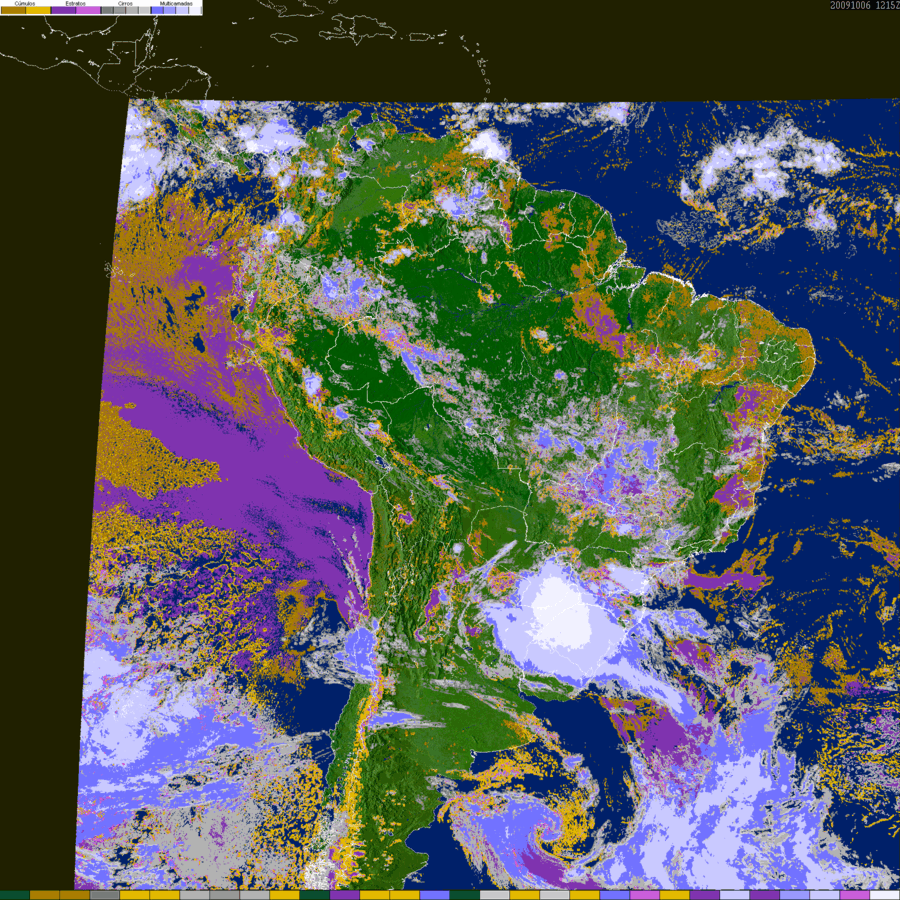
Task: Click the lightest gray Cirros legend swatch
Action: coord(144,10)
